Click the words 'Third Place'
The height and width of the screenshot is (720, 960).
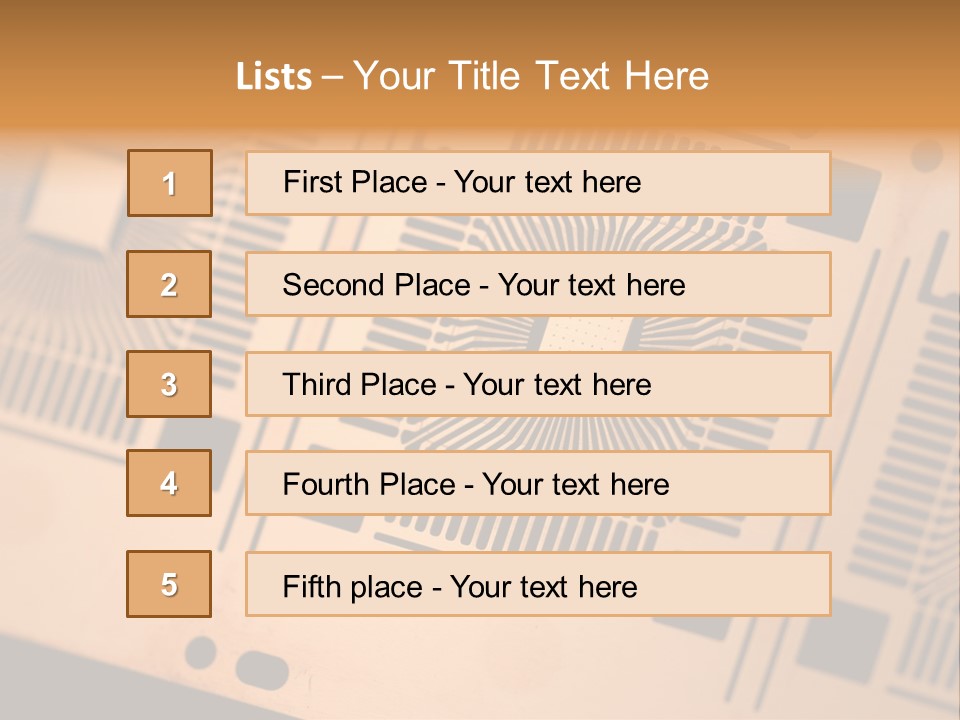[359, 385]
